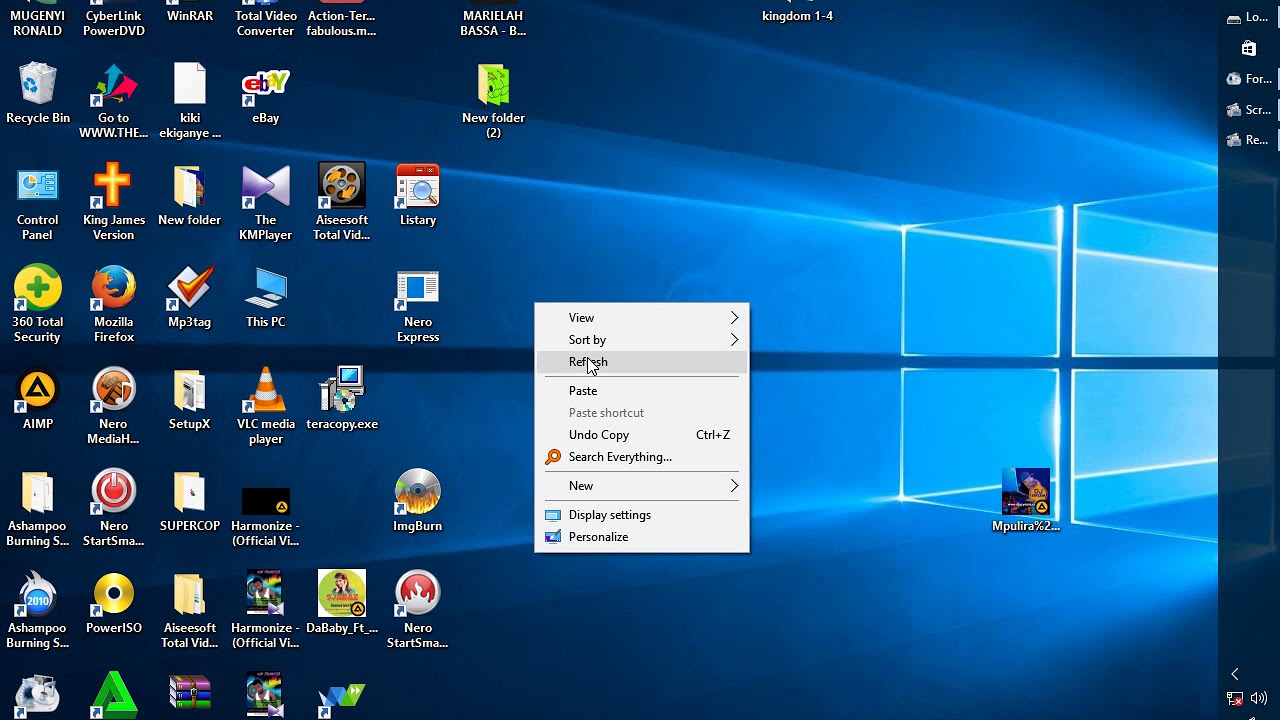Select the Go to WWW.THE... shortcut icon
This screenshot has height=720, width=1280.
pyautogui.click(x=113, y=84)
